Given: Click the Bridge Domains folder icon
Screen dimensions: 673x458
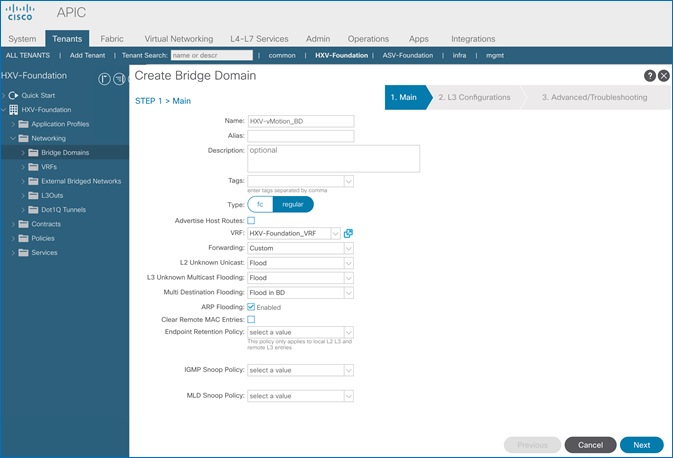Looking at the screenshot, I should [33, 152].
